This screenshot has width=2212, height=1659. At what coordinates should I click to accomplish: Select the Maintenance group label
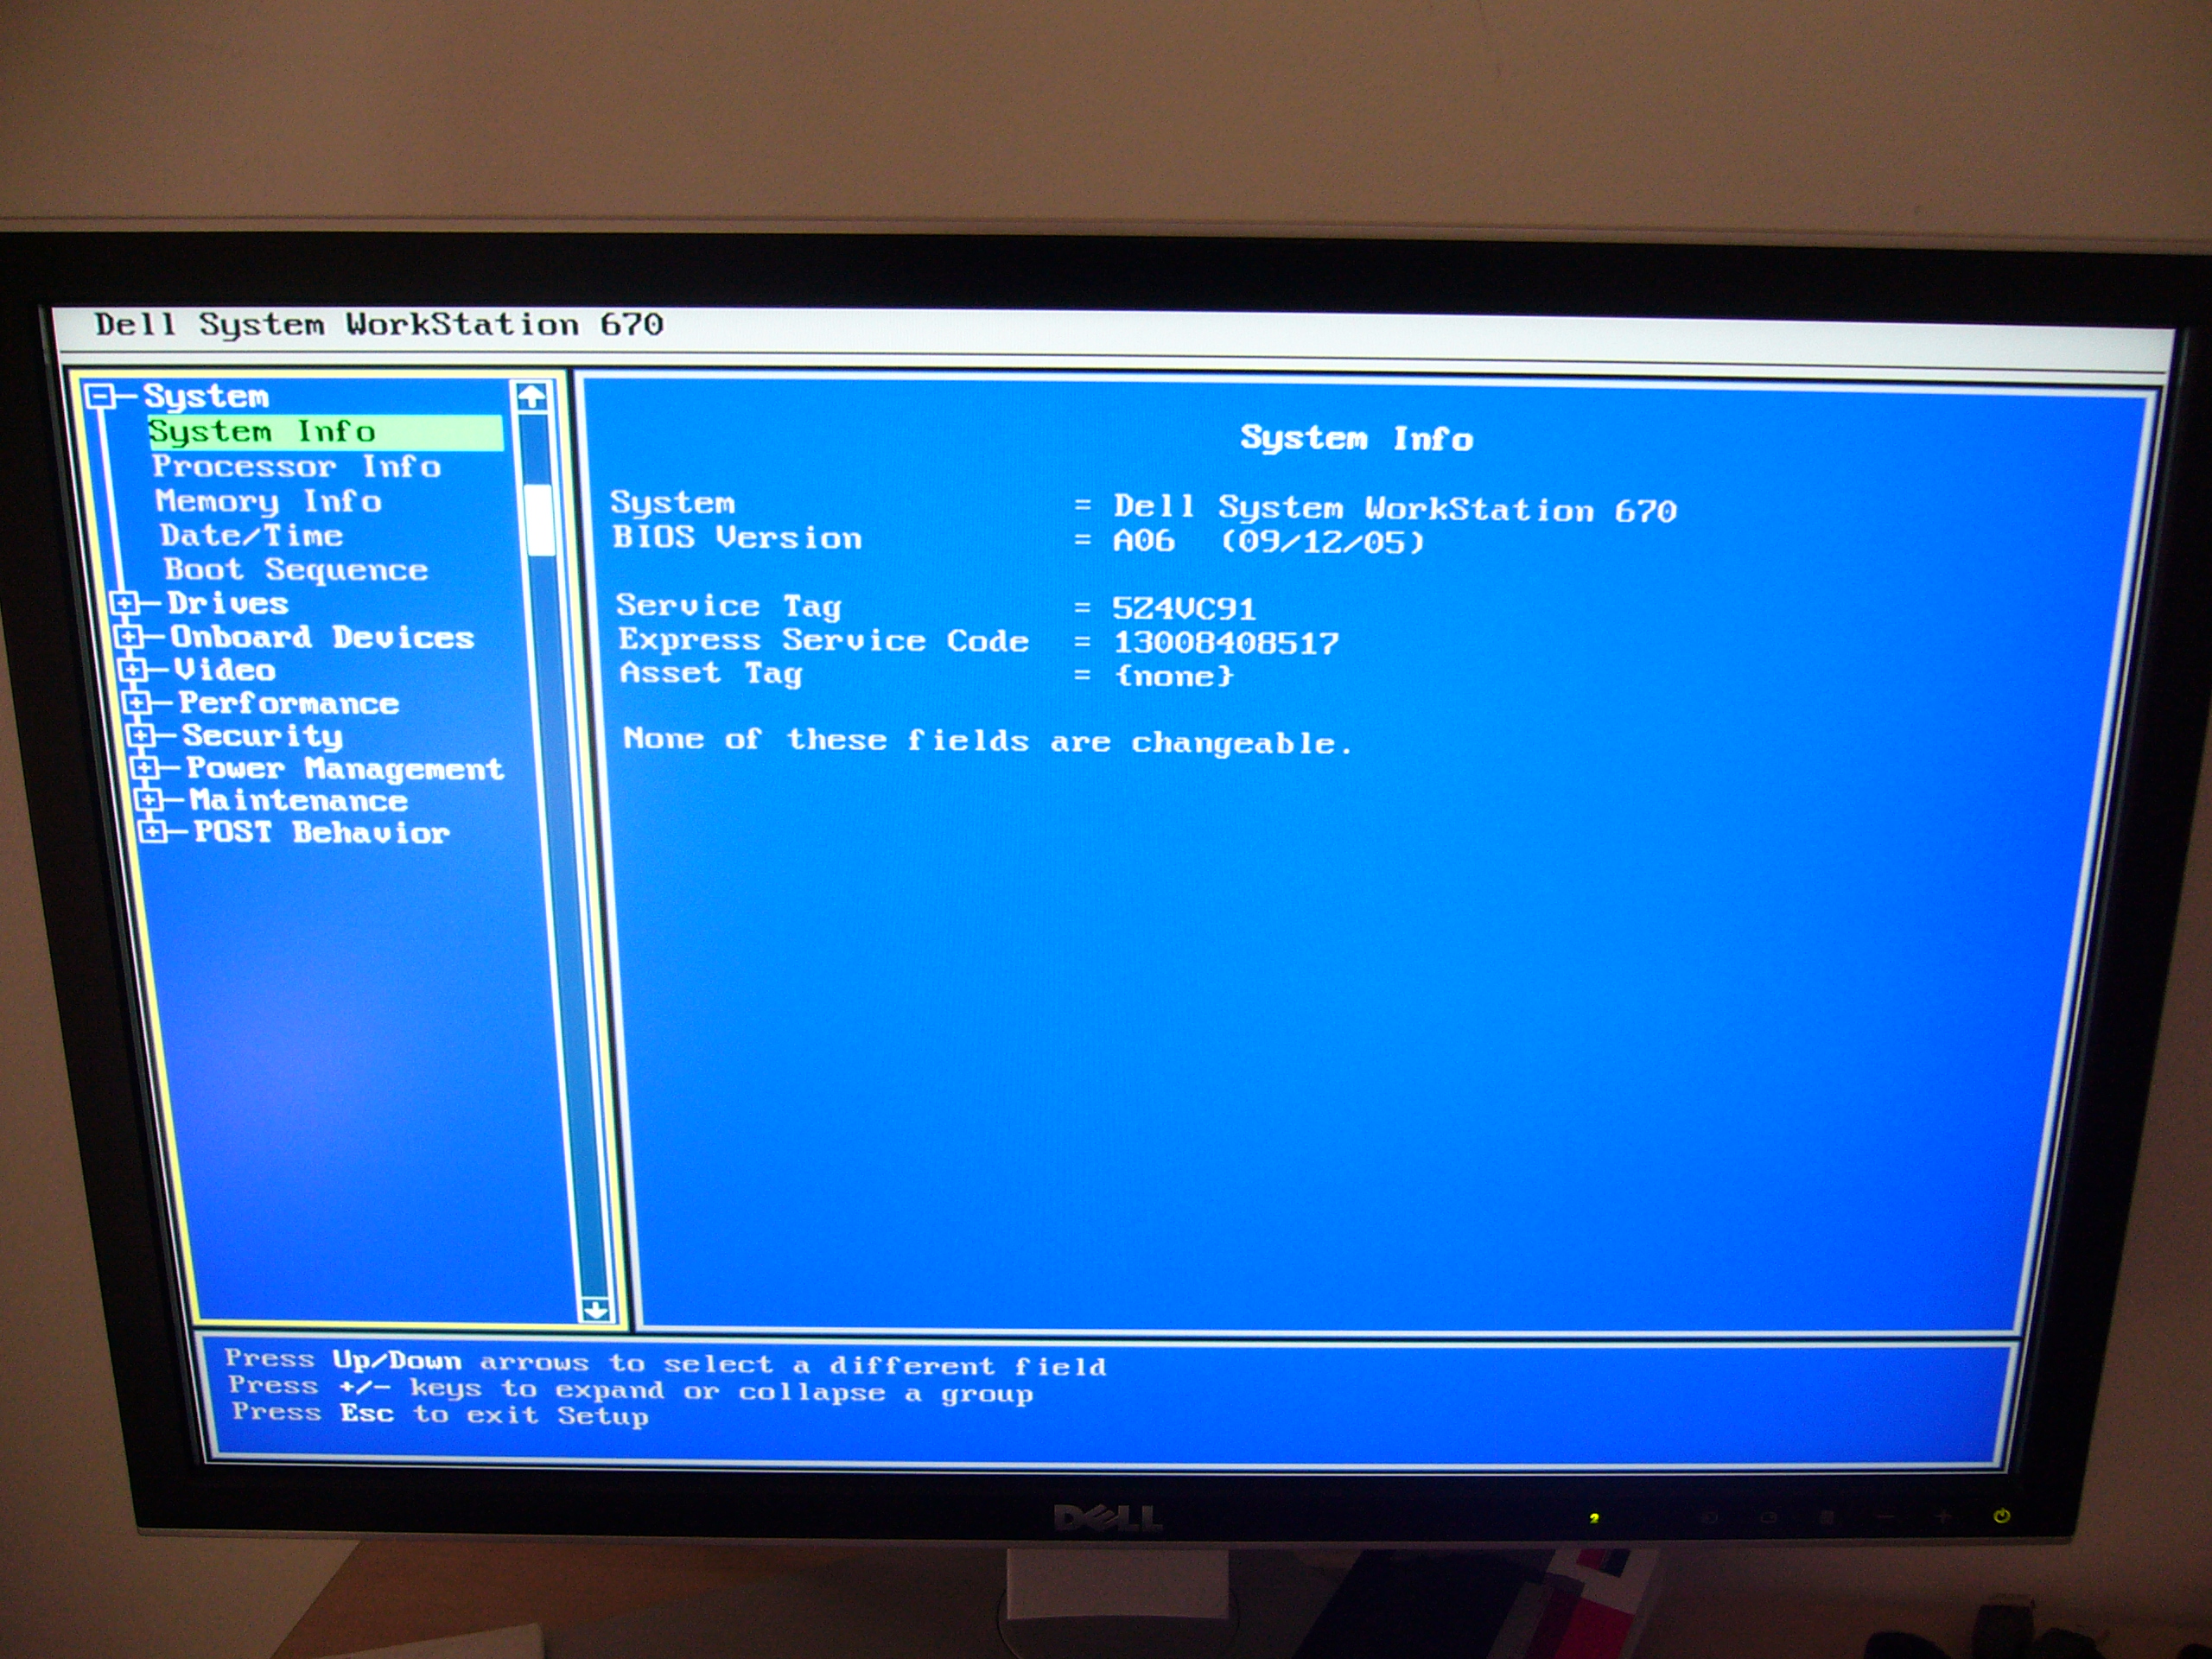point(299,801)
